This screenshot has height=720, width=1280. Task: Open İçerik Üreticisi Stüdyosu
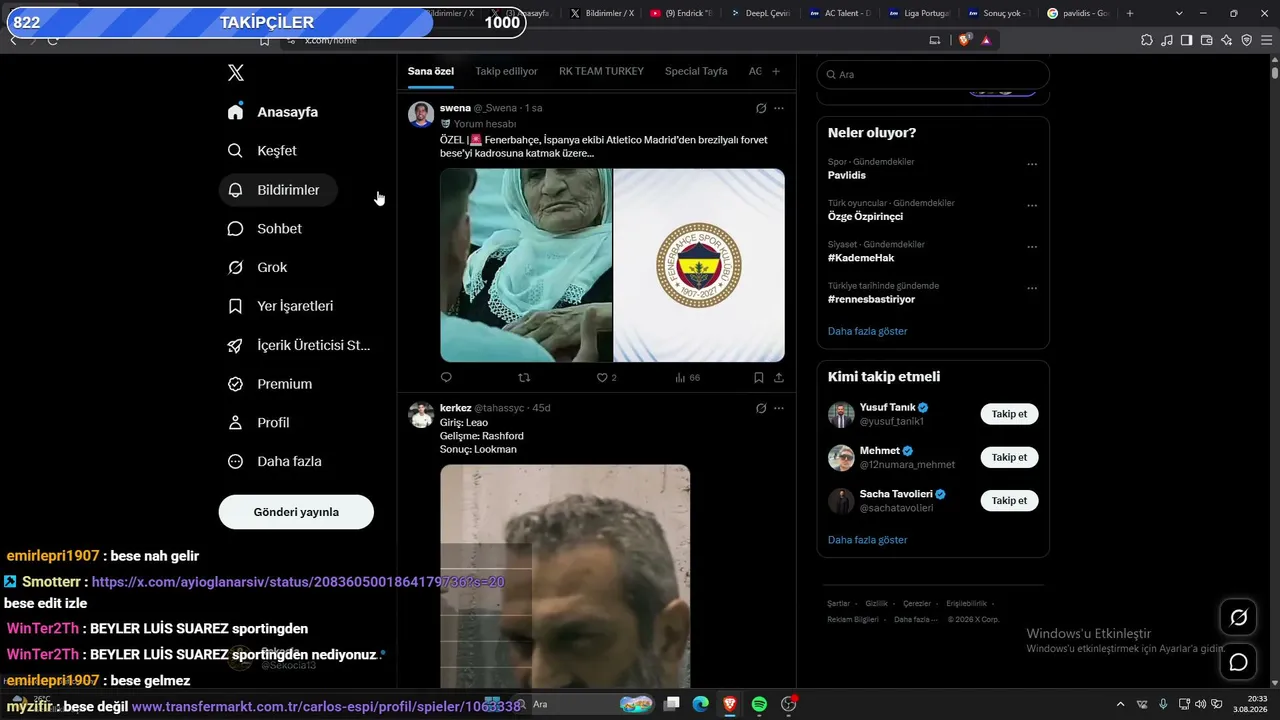(x=299, y=346)
